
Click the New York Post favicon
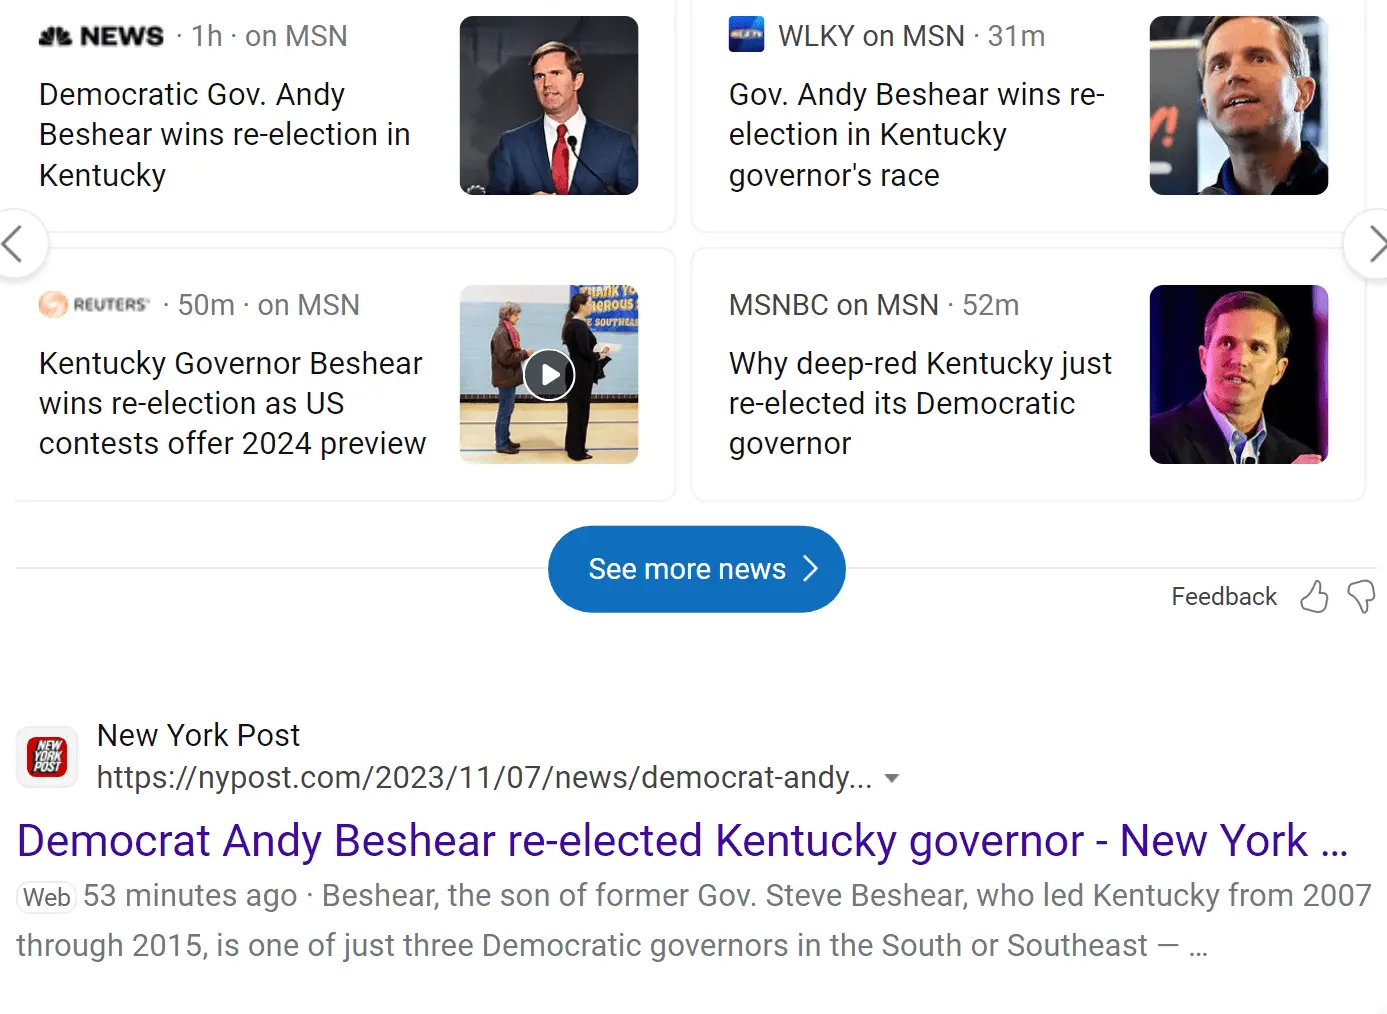coord(47,757)
